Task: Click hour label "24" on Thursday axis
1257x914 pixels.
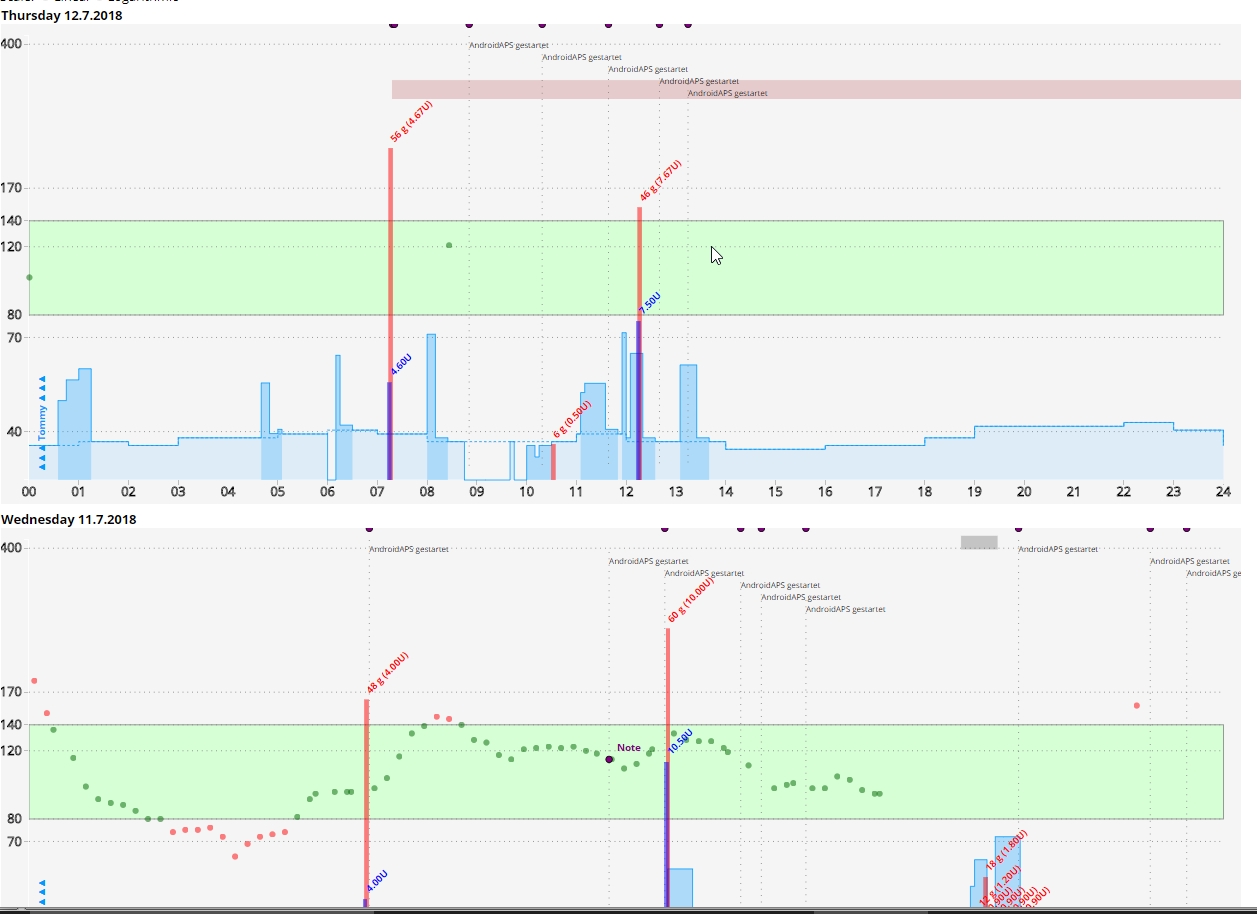Action: (x=1223, y=491)
